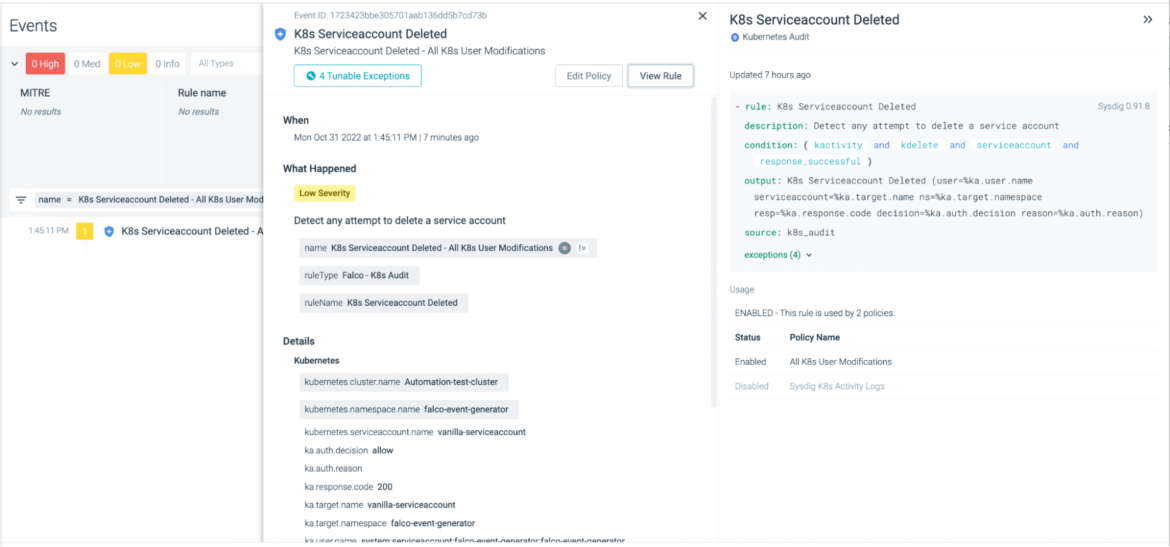This screenshot has height=547, width=1170.
Task: Open All K8s User Modifications policy
Action: click(841, 362)
